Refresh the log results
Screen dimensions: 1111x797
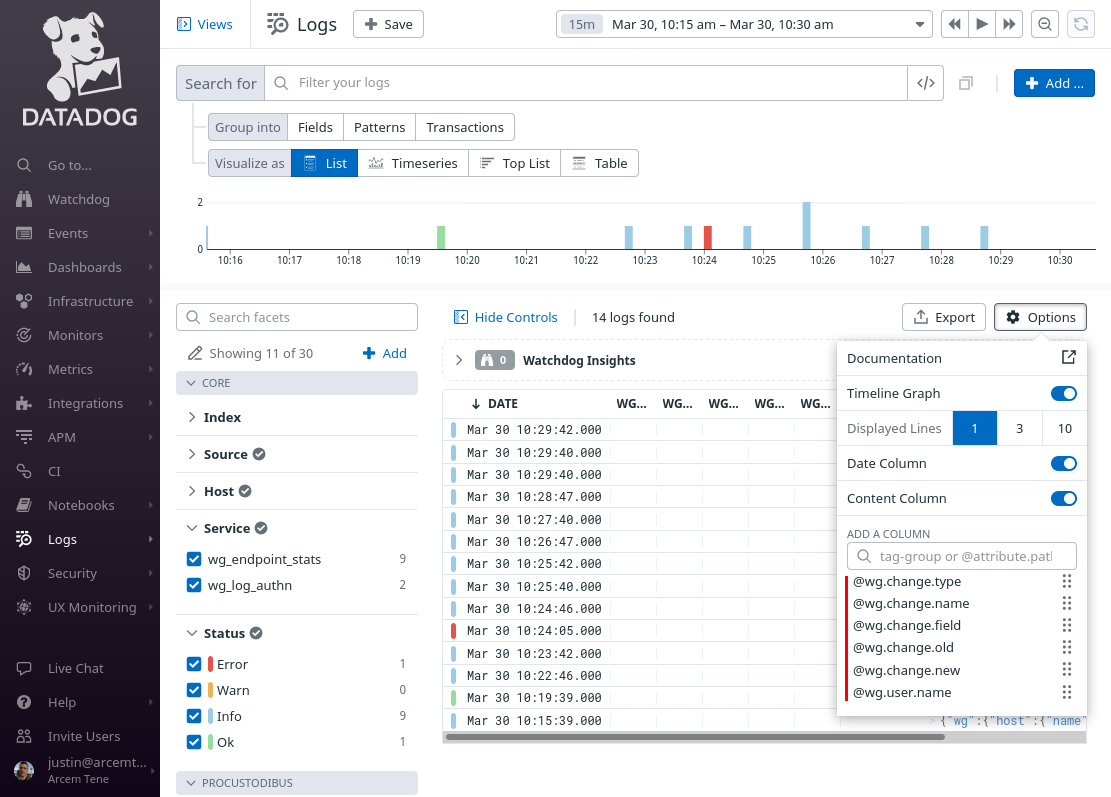pos(1081,24)
